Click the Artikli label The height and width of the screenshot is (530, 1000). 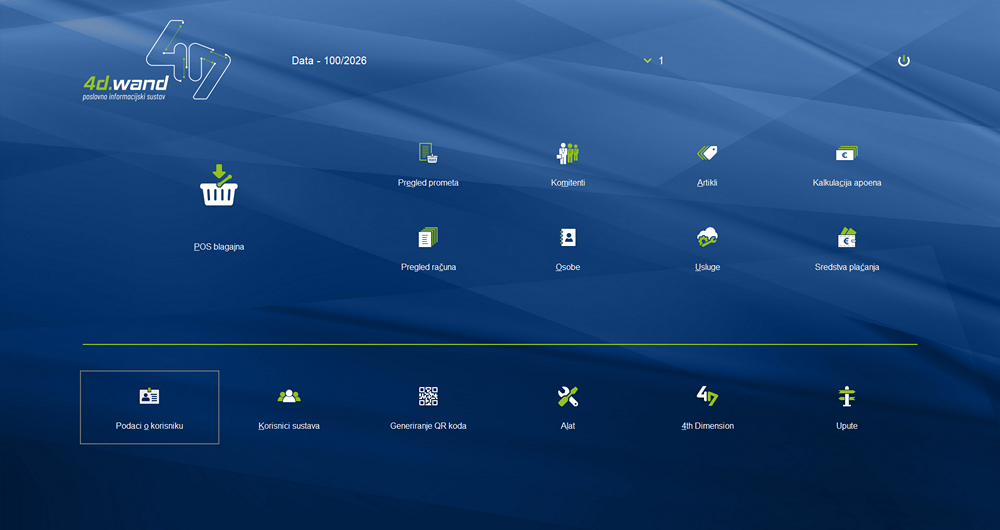pyautogui.click(x=707, y=183)
